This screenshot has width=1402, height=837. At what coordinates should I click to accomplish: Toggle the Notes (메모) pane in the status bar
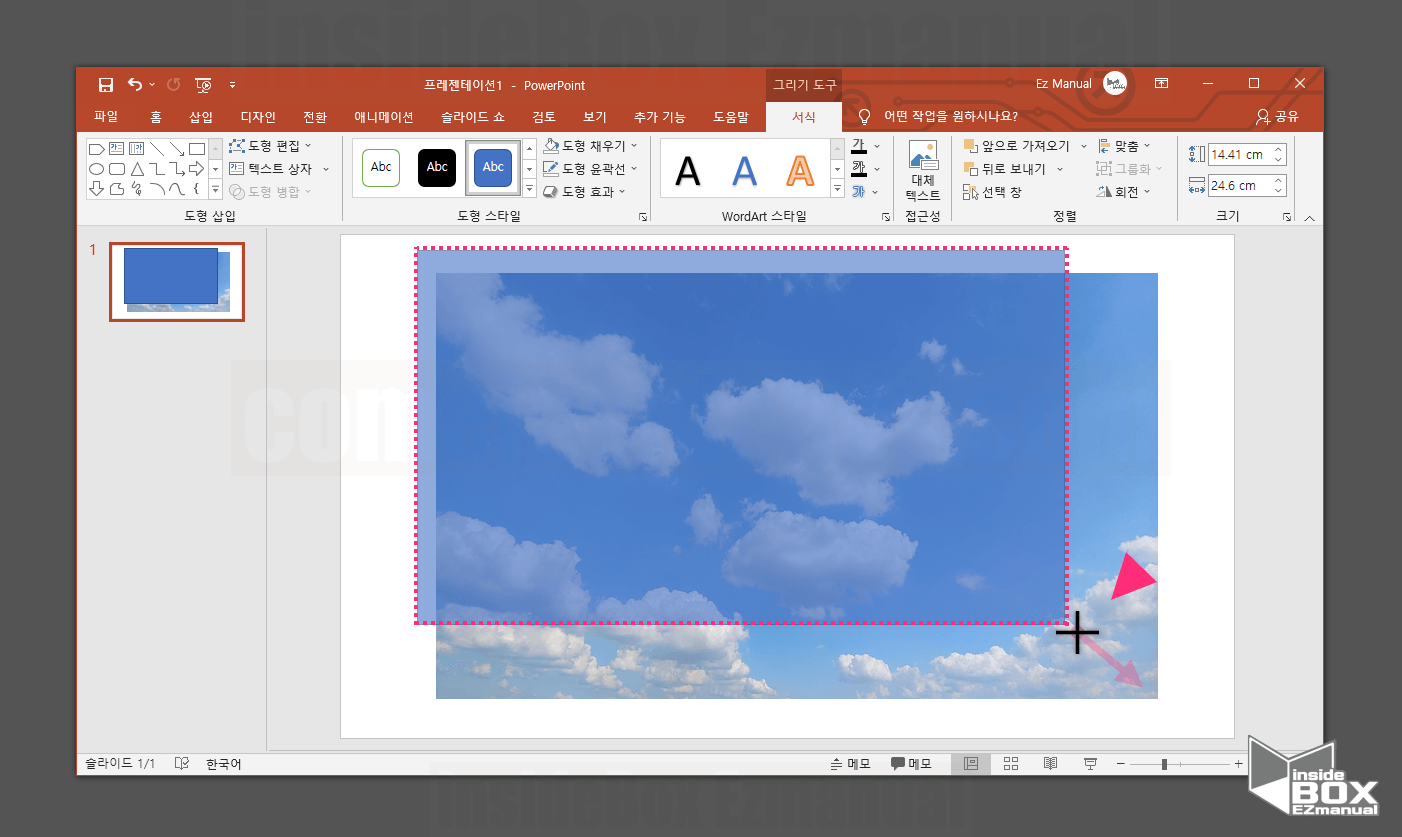coord(850,764)
